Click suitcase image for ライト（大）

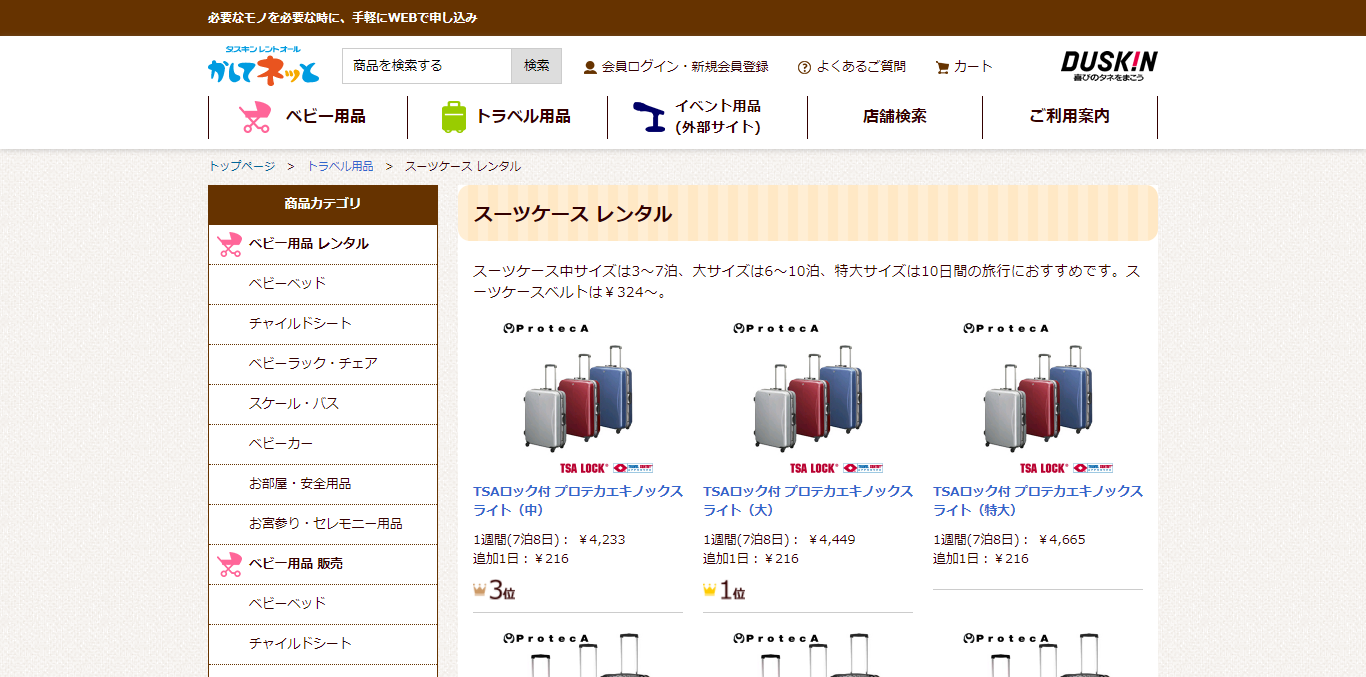point(808,398)
